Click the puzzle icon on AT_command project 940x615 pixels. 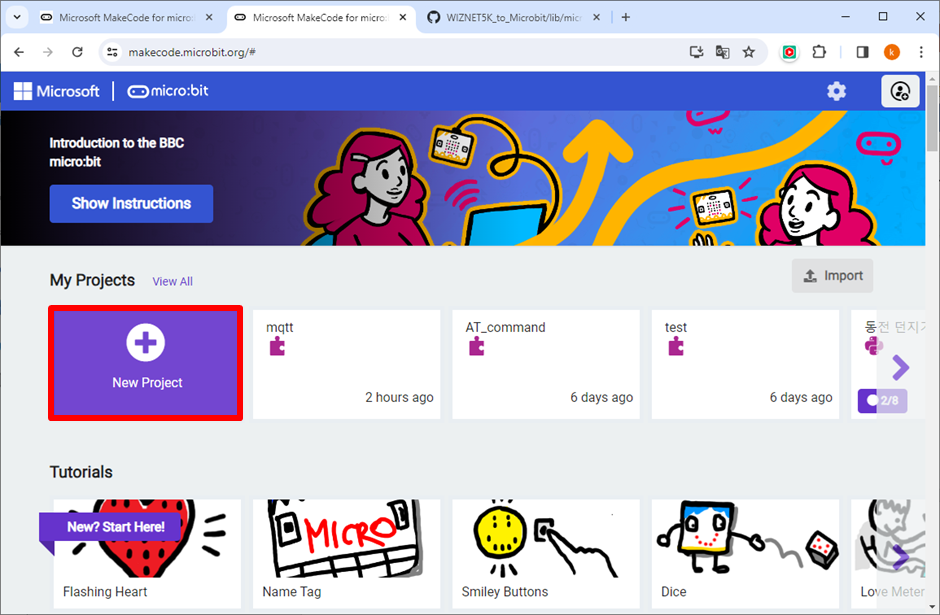coord(477,346)
